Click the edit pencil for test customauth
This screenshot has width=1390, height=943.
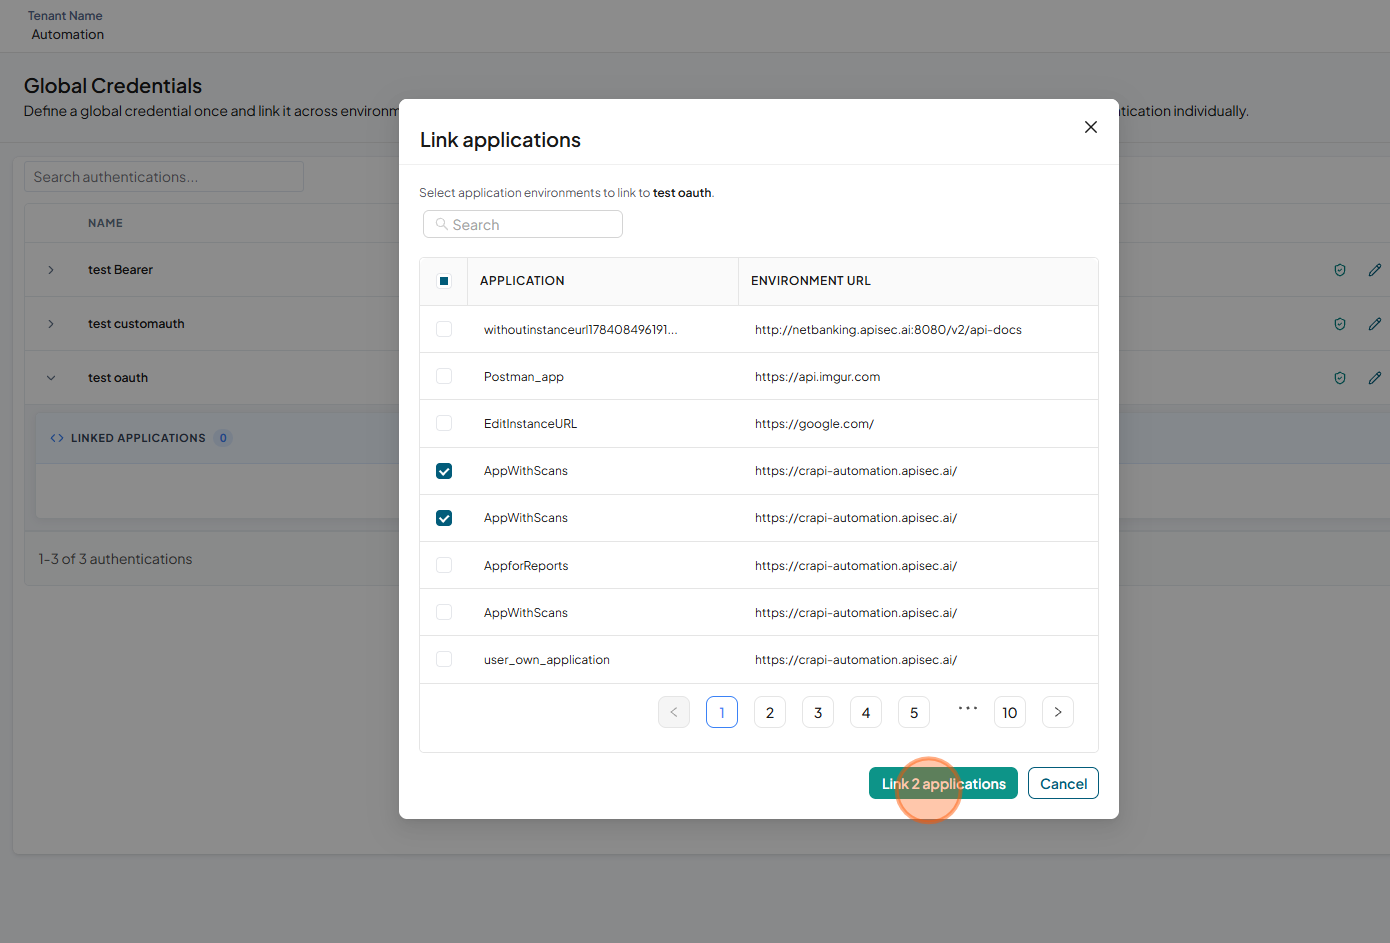(1375, 324)
